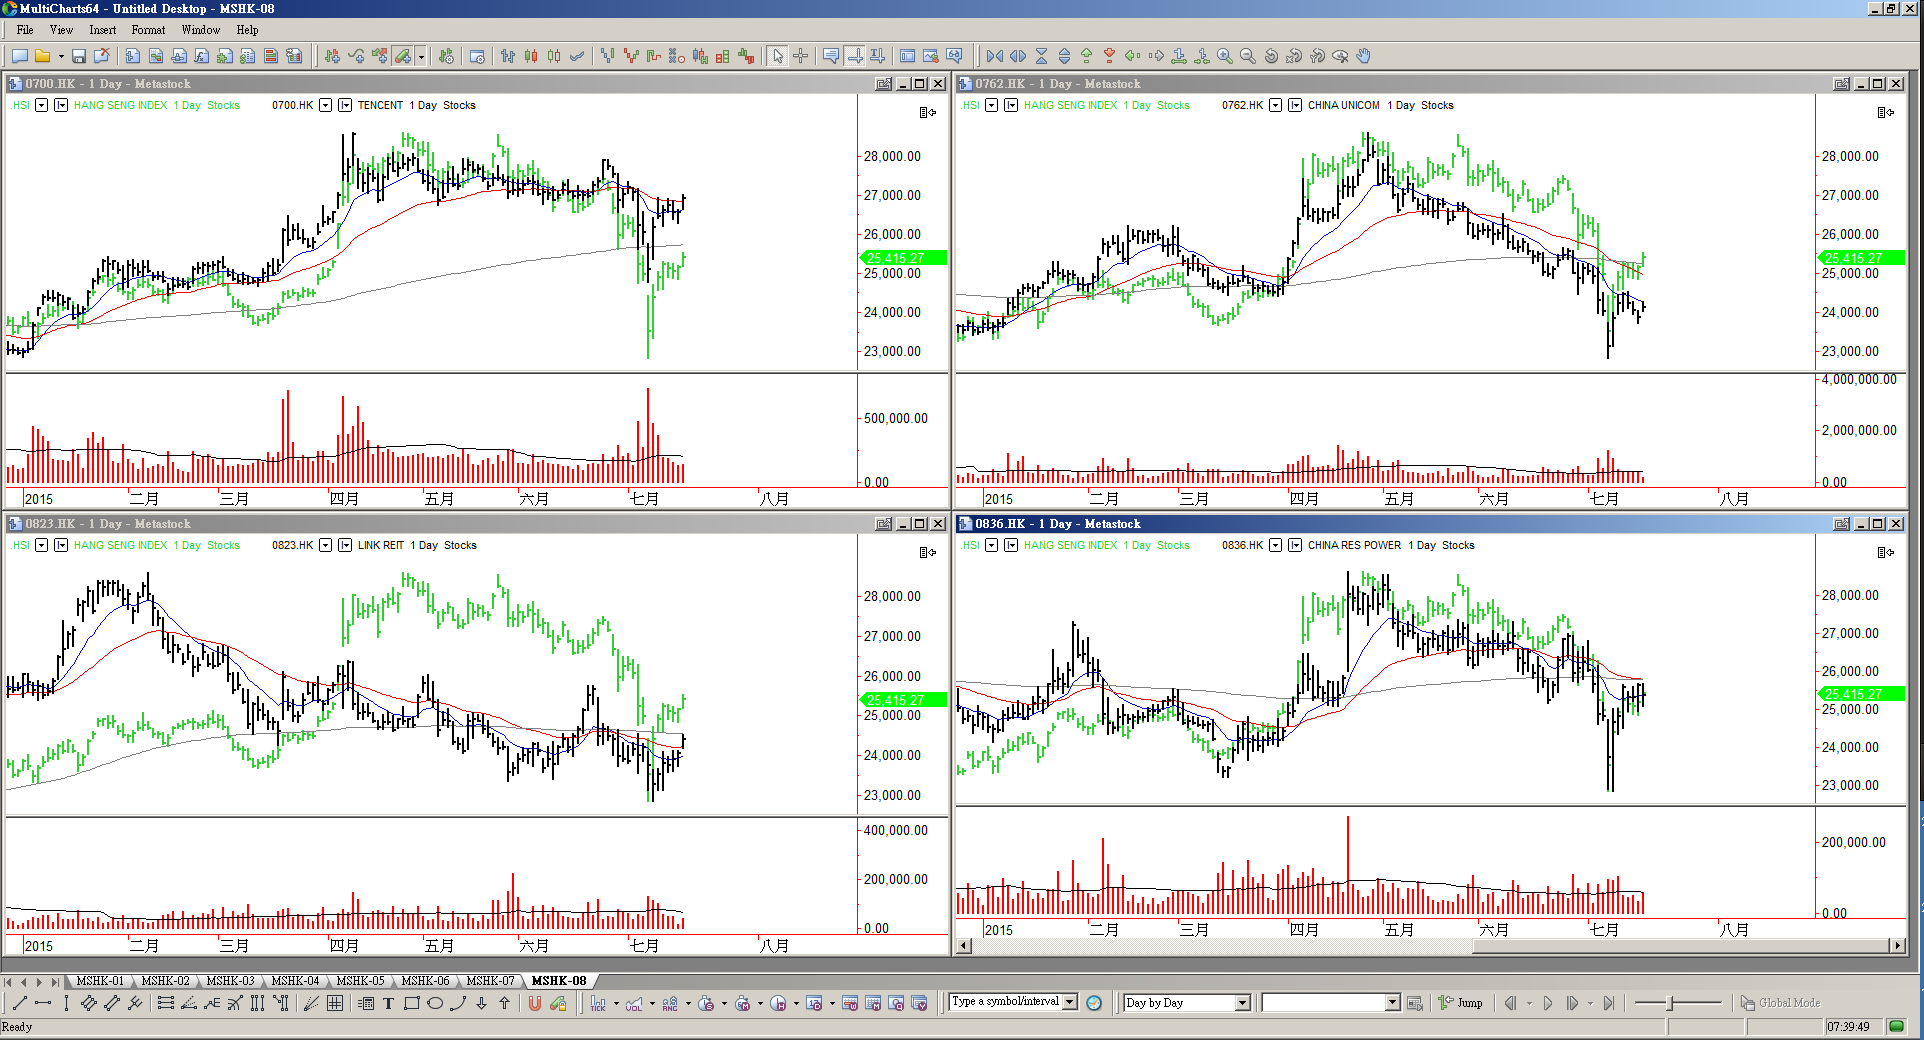
Task: Select the candlestick chart style icon
Action: point(531,57)
